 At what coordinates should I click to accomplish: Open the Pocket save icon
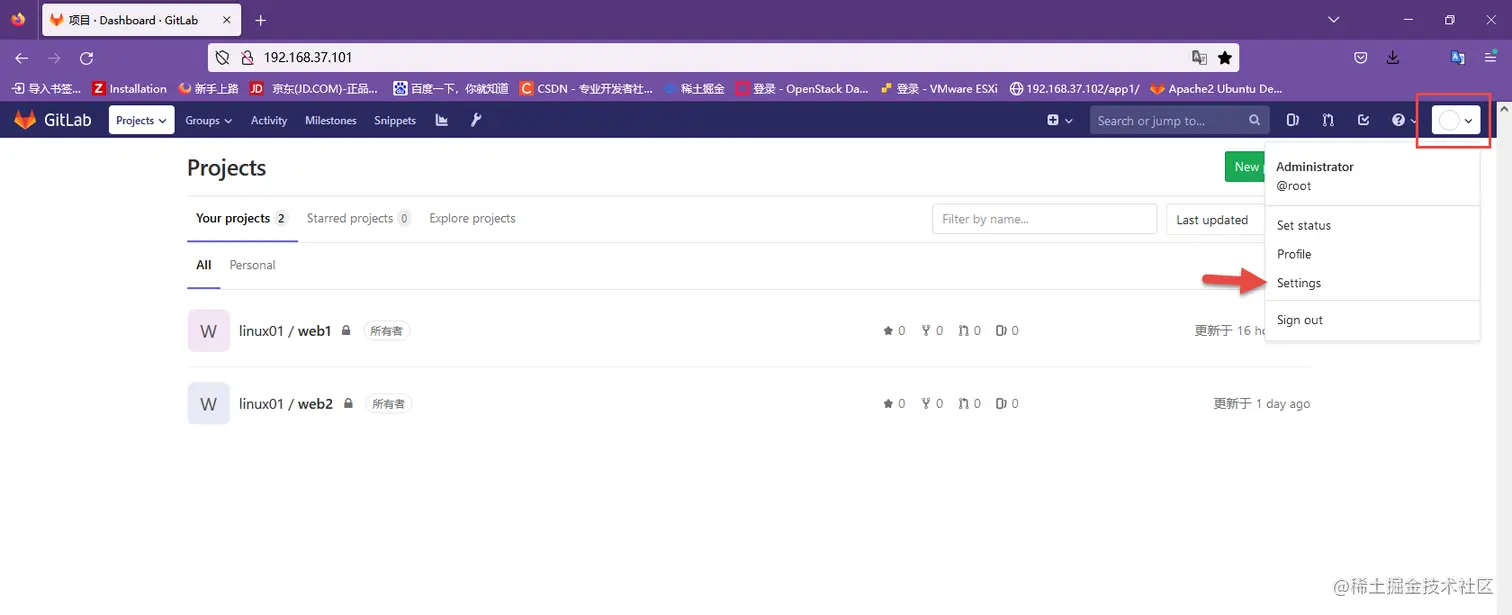tap(1361, 58)
